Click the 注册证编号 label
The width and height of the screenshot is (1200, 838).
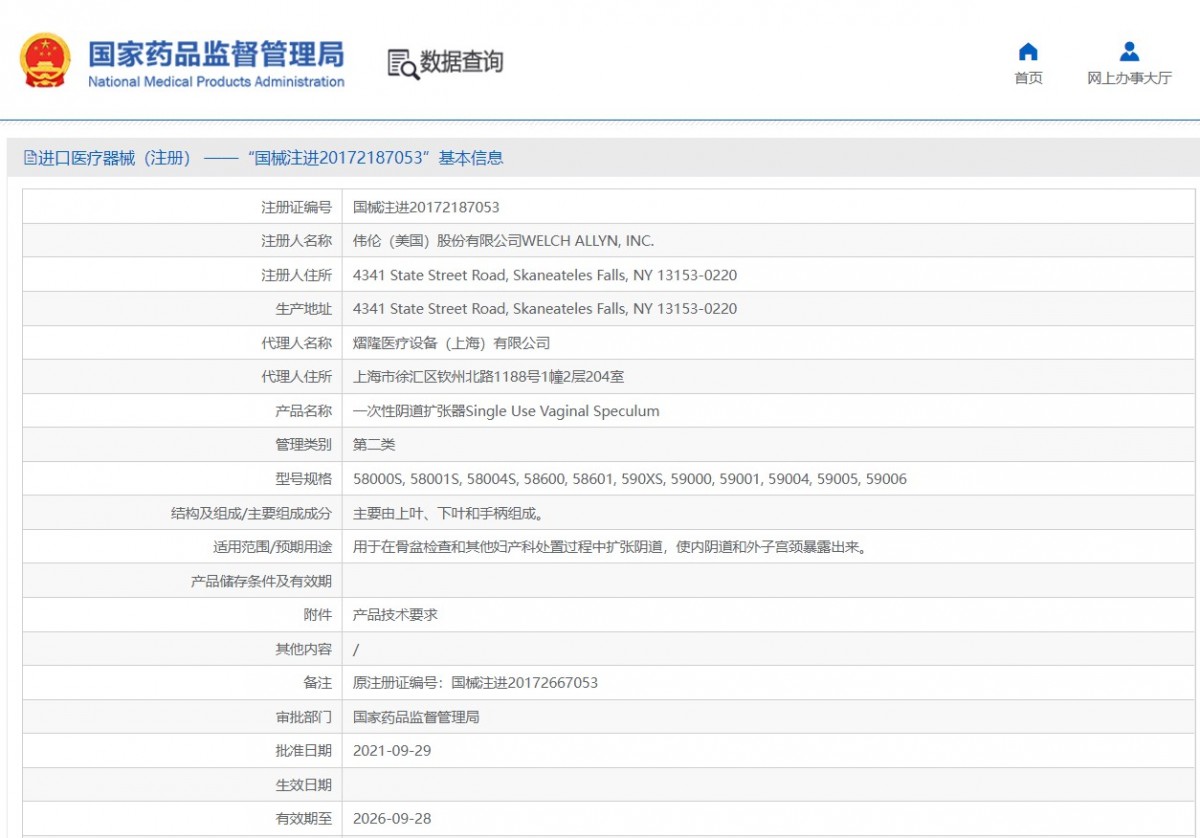(x=296, y=207)
